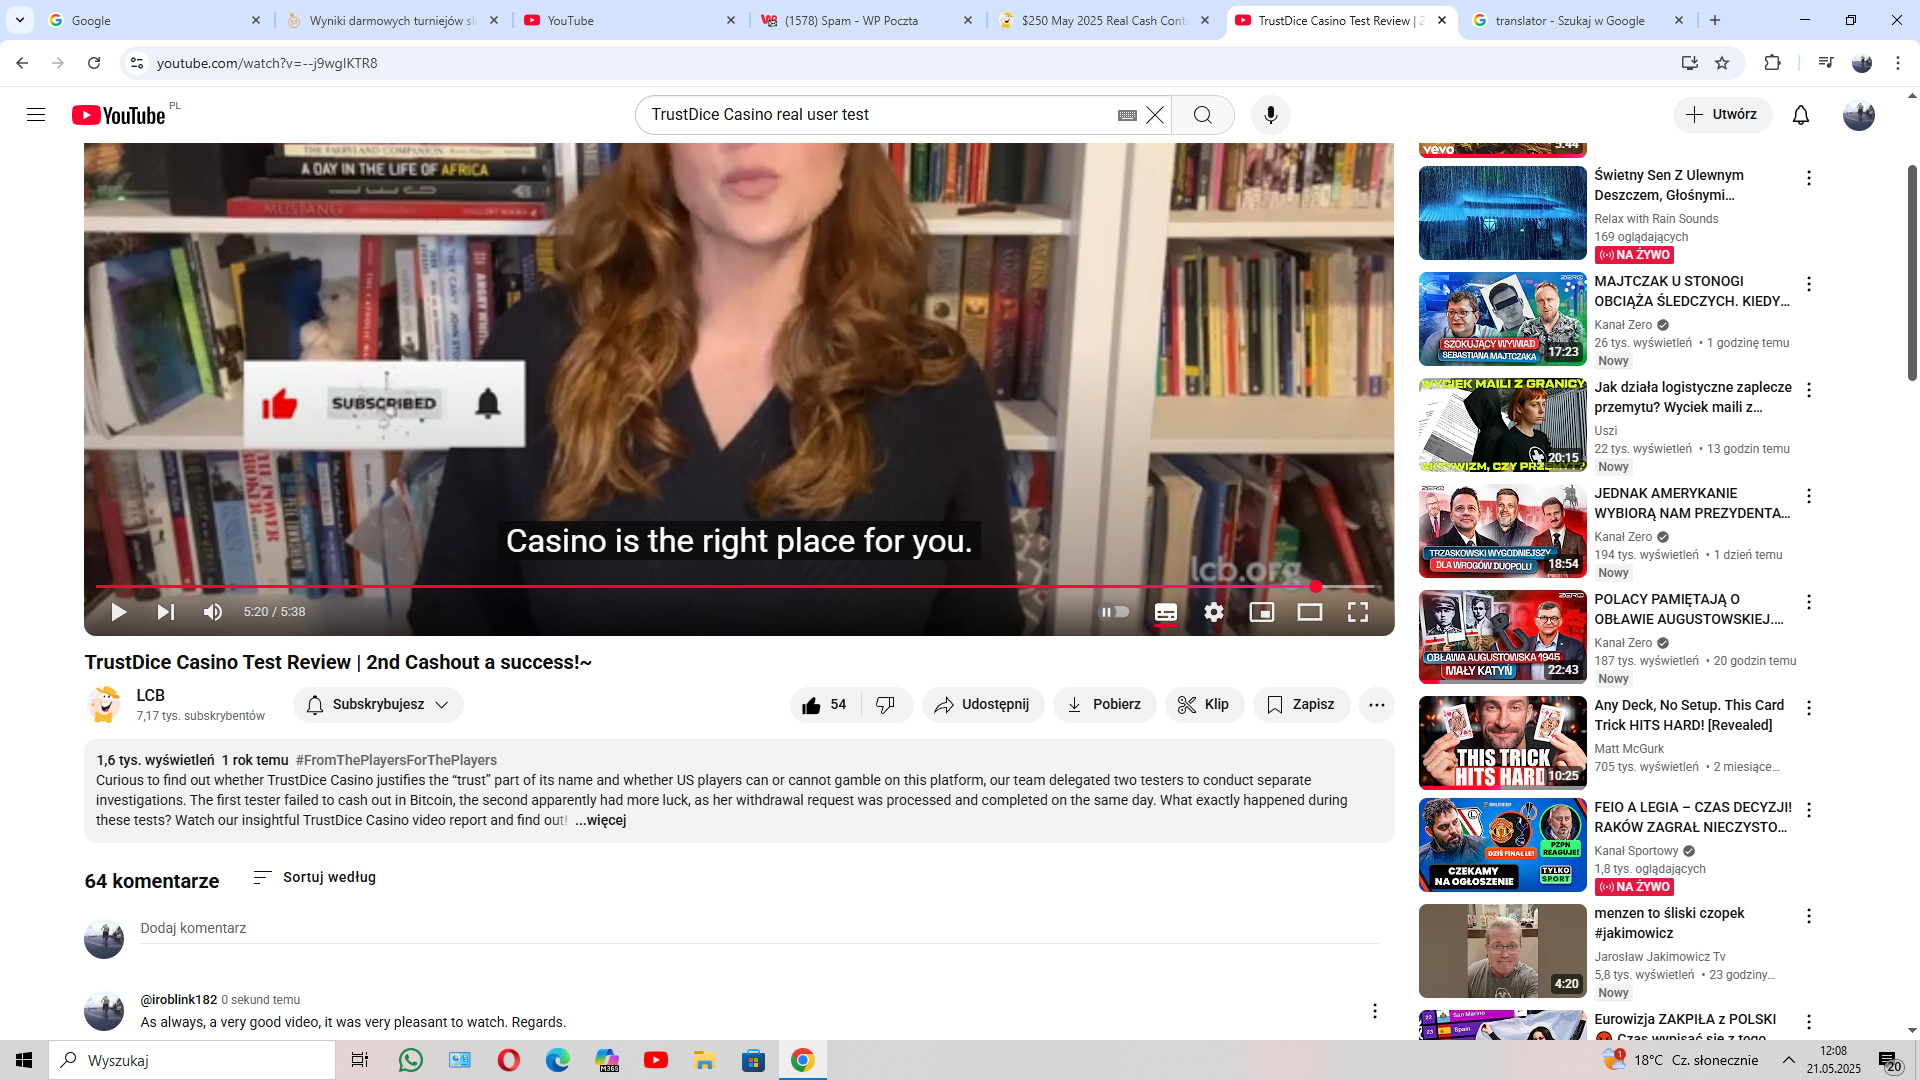Viewport: 1920px width, 1080px height.
Task: Open options for Świetny Sen Z Ulewnym video
Action: click(x=1808, y=178)
